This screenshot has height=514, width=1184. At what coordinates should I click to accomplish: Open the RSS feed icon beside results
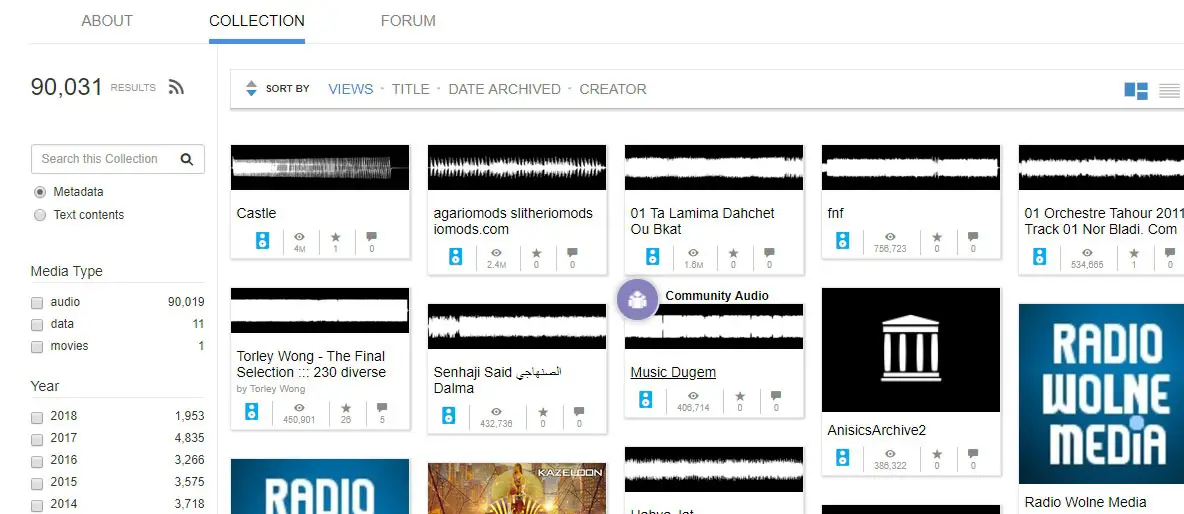pos(176,88)
